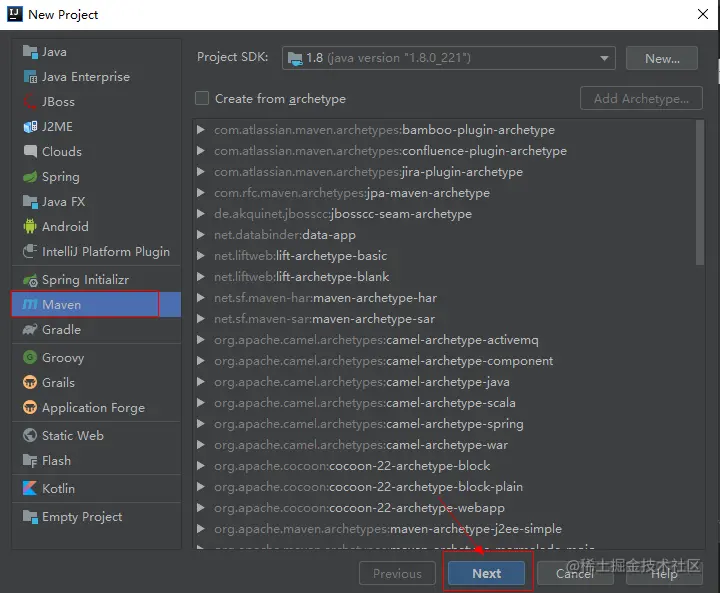
Task: Select camel-archetype-scala row
Action: coord(444,403)
